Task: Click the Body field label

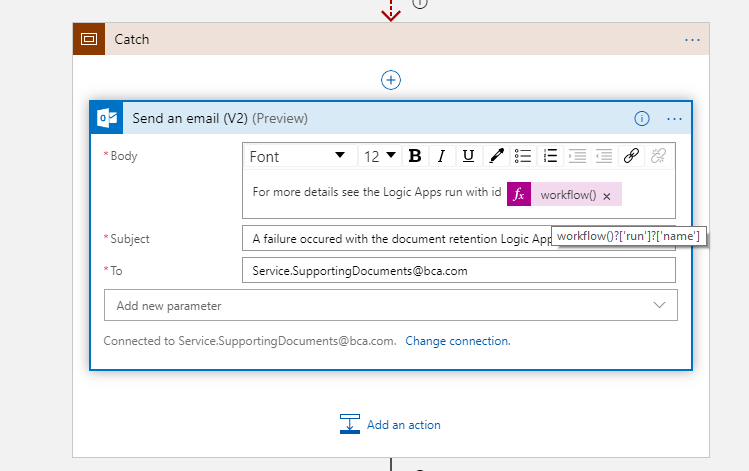Action: [124, 156]
